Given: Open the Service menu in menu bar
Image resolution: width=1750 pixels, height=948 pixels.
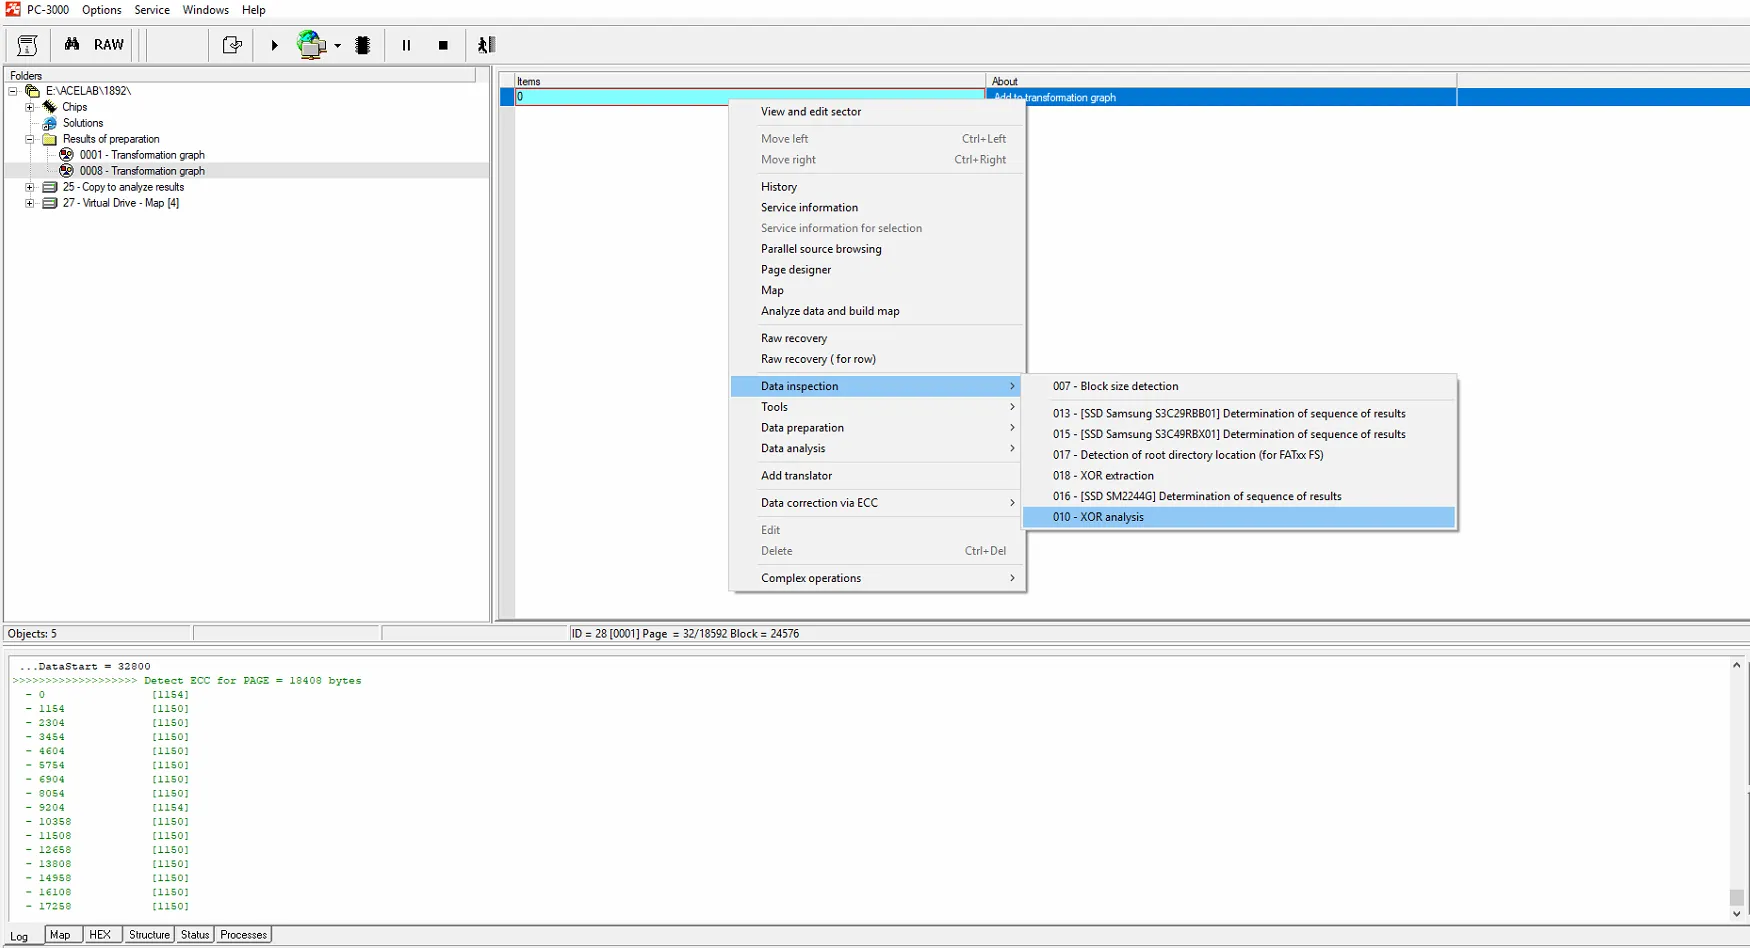Looking at the screenshot, I should click(x=152, y=10).
